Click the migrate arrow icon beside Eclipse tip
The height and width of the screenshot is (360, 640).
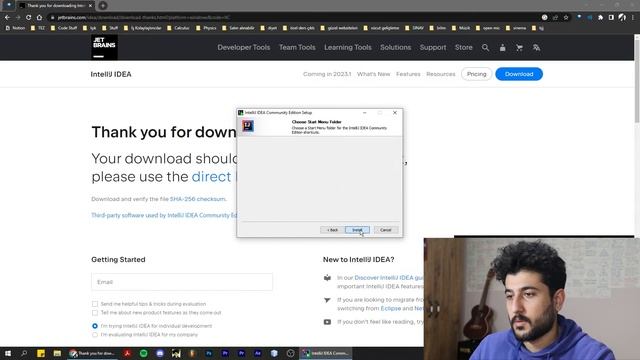click(x=327, y=300)
